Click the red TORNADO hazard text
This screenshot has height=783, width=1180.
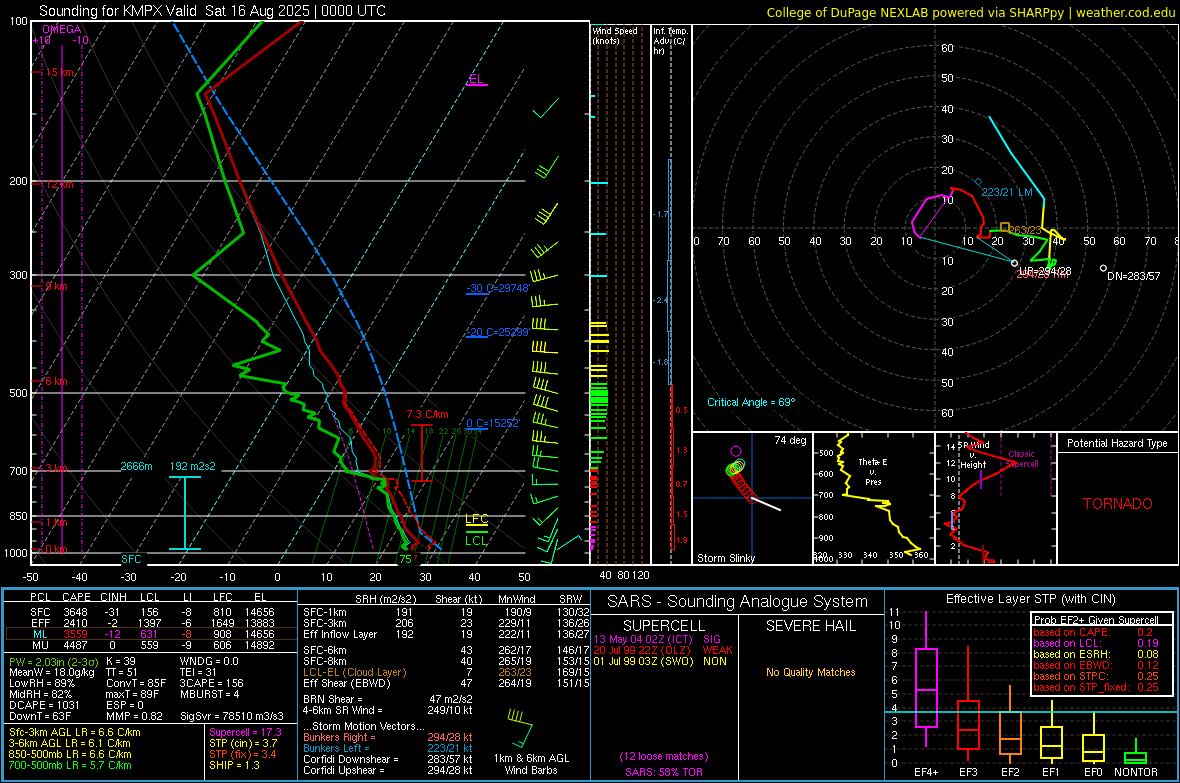tap(1118, 504)
